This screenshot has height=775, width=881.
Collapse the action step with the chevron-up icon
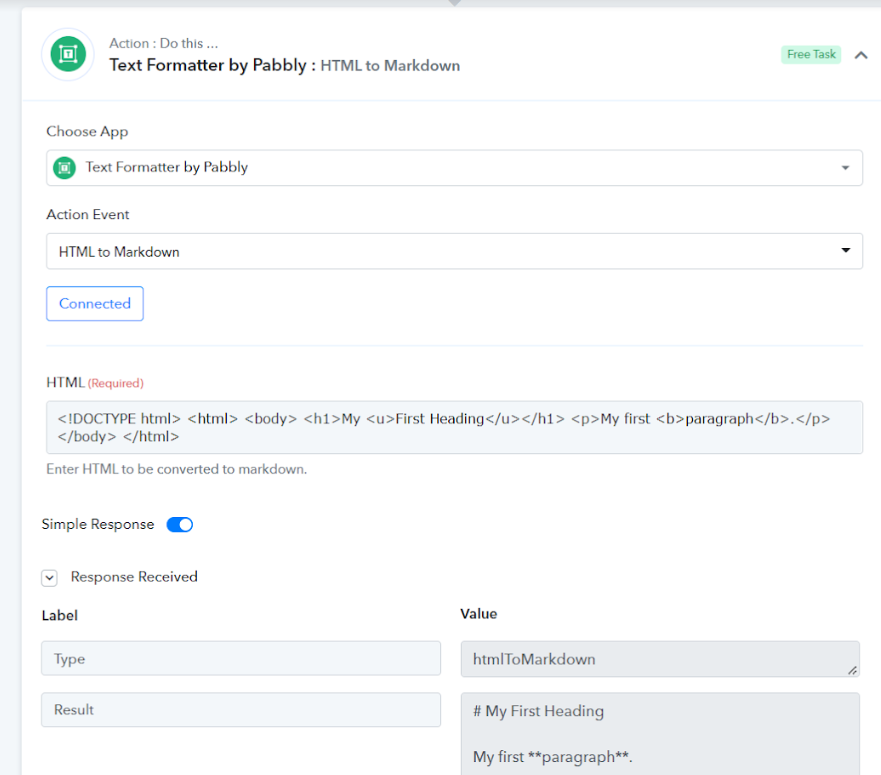click(x=861, y=55)
